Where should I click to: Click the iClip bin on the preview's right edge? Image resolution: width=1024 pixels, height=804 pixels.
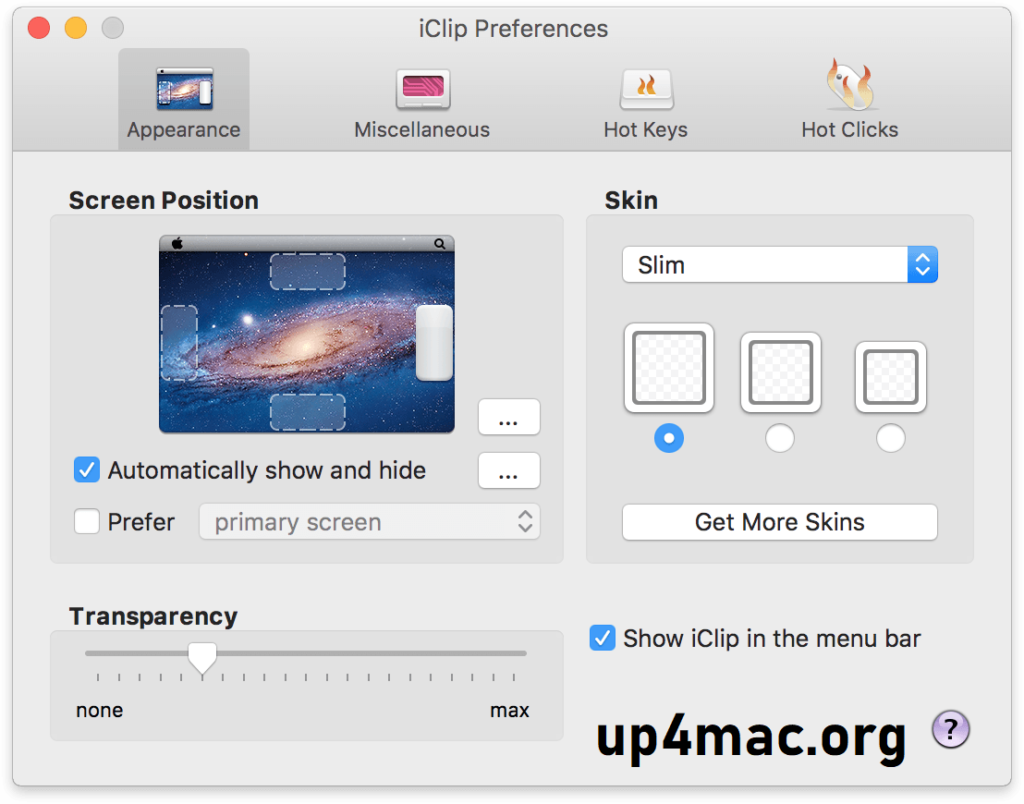(434, 344)
